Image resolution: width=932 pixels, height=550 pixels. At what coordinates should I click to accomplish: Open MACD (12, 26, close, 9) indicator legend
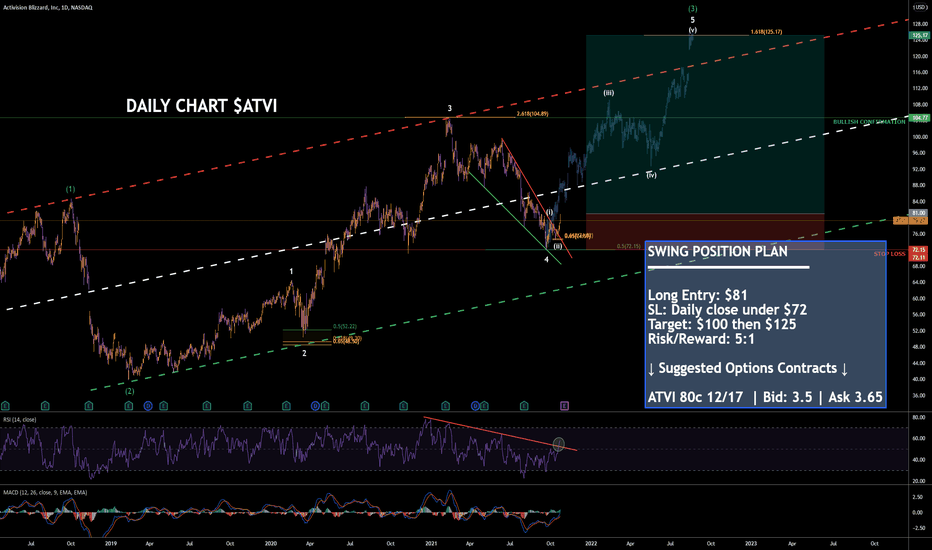45,492
